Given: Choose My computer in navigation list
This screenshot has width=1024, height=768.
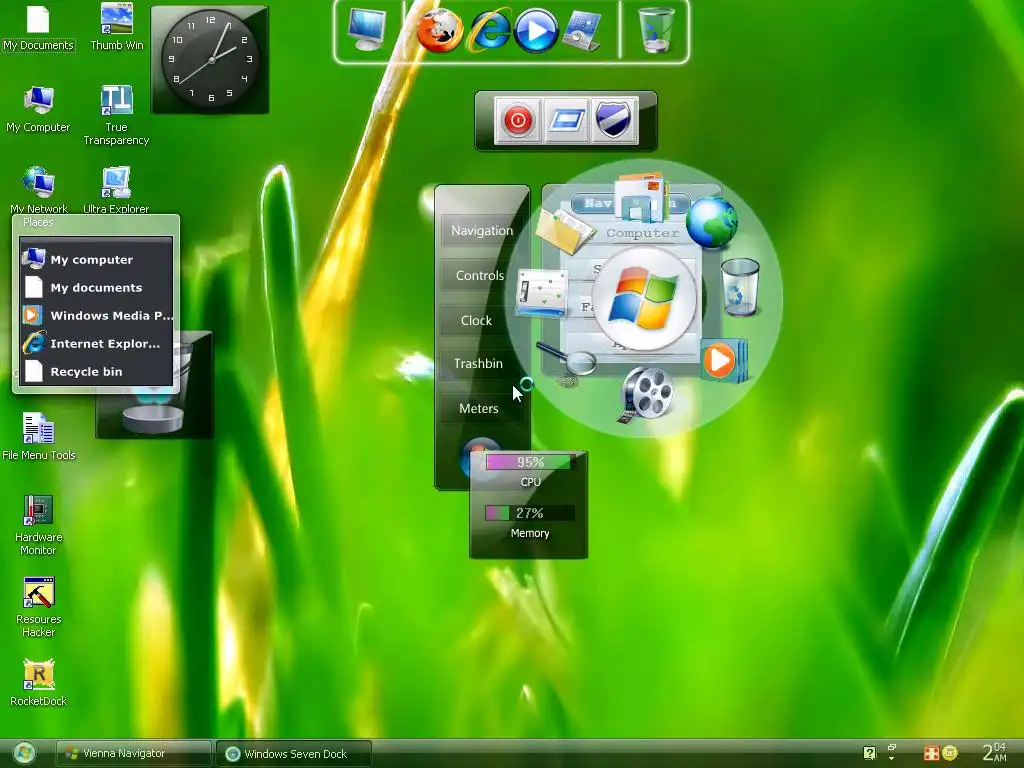Looking at the screenshot, I should 97,259.
